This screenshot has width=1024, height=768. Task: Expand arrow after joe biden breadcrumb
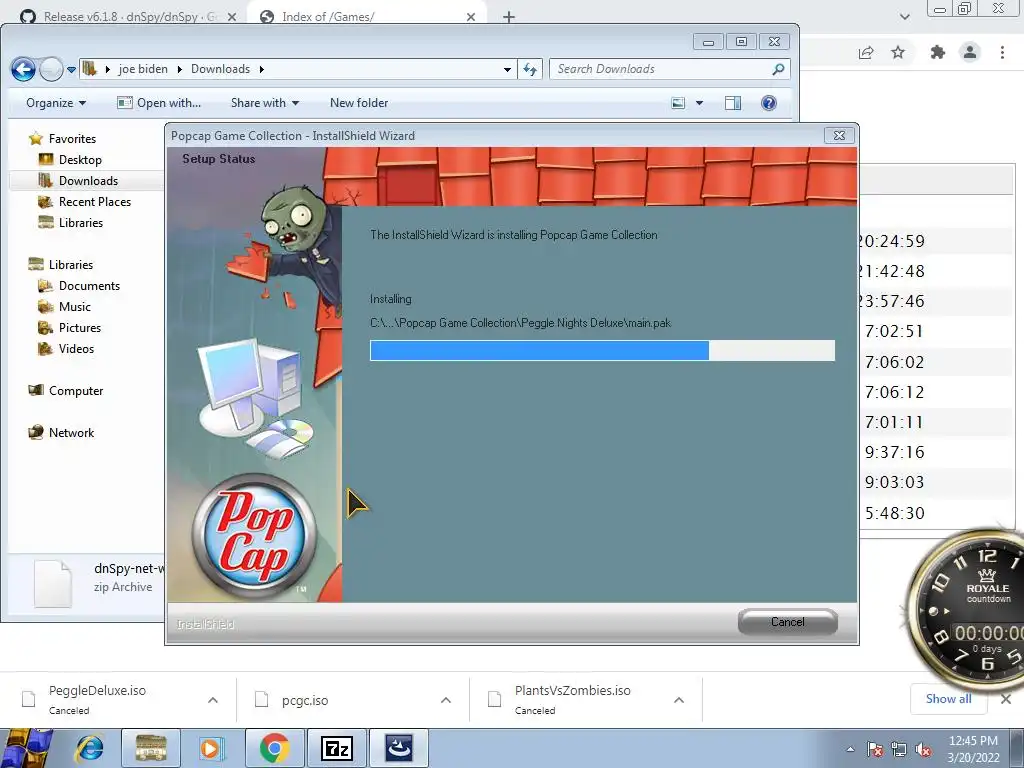(180, 69)
